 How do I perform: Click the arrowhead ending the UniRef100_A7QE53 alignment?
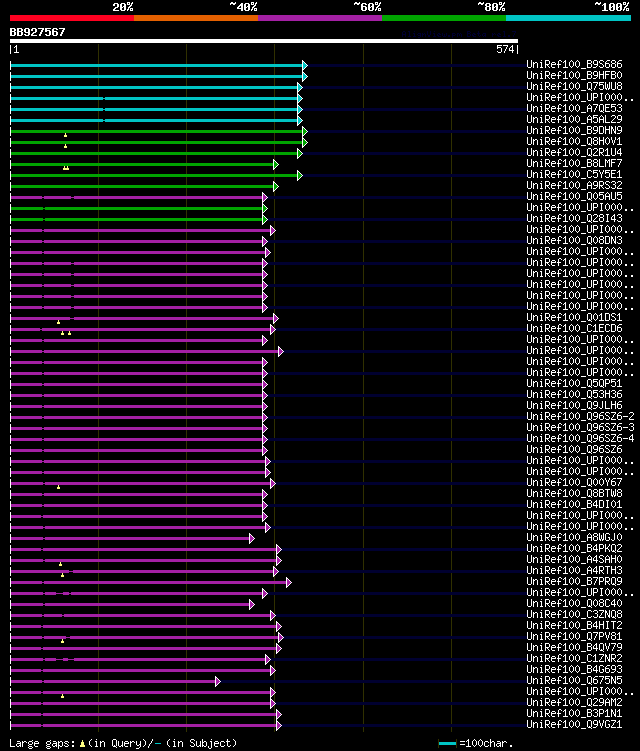pos(300,109)
